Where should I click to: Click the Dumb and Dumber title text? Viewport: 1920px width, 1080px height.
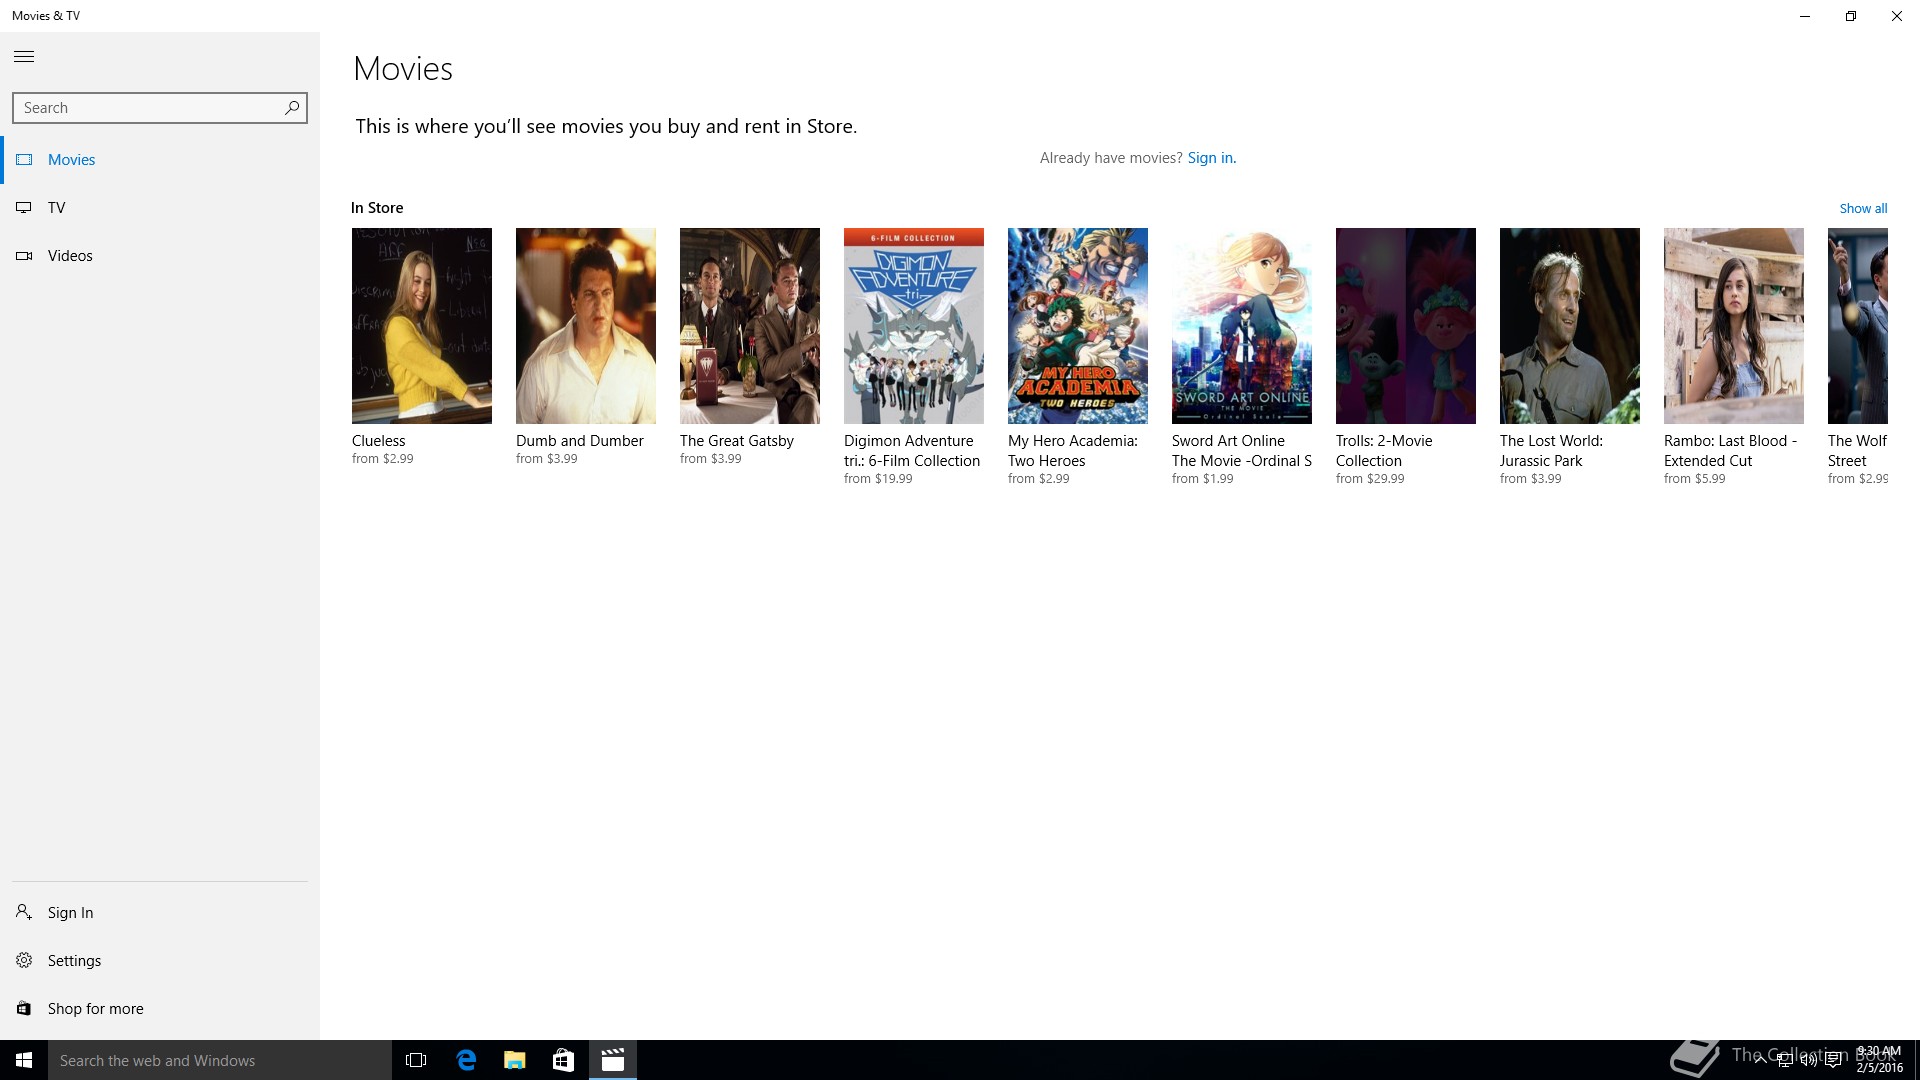click(580, 441)
